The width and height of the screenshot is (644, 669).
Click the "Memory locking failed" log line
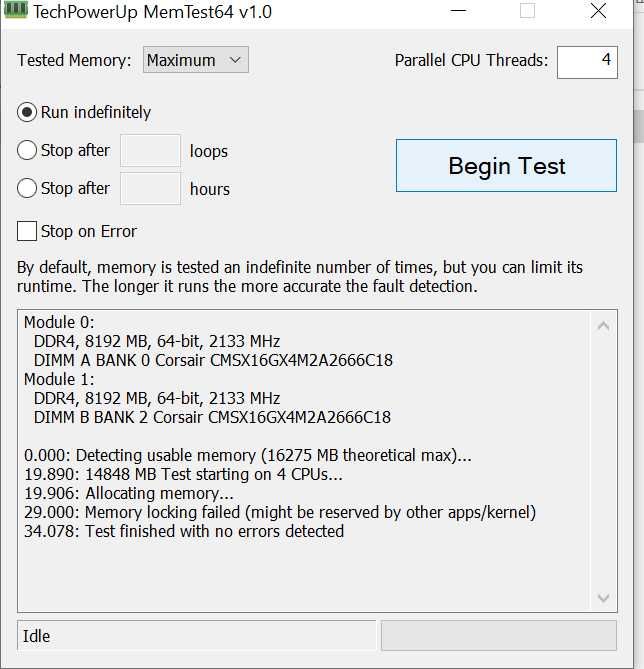280,512
